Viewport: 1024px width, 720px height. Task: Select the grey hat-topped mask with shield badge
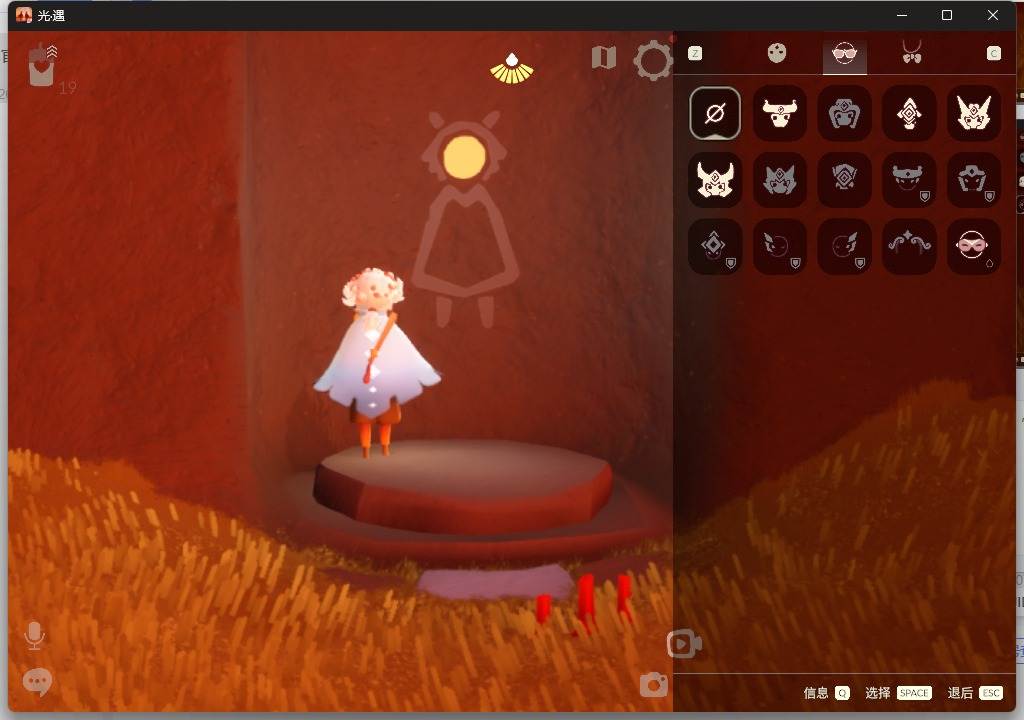[x=974, y=180]
